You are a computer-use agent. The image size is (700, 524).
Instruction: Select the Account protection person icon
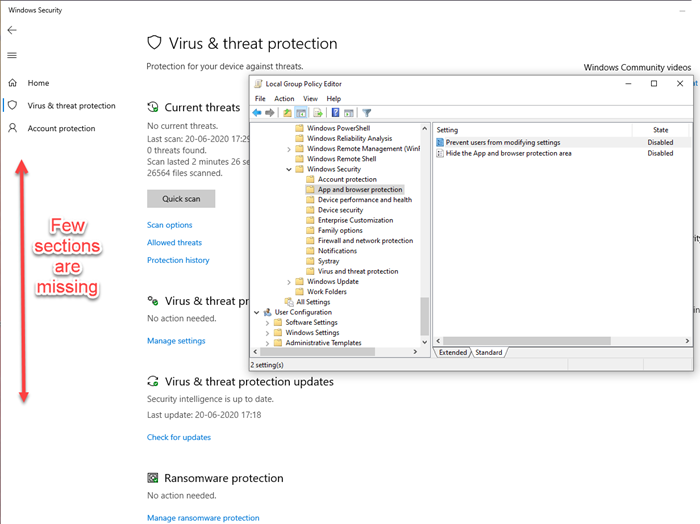click(12, 128)
